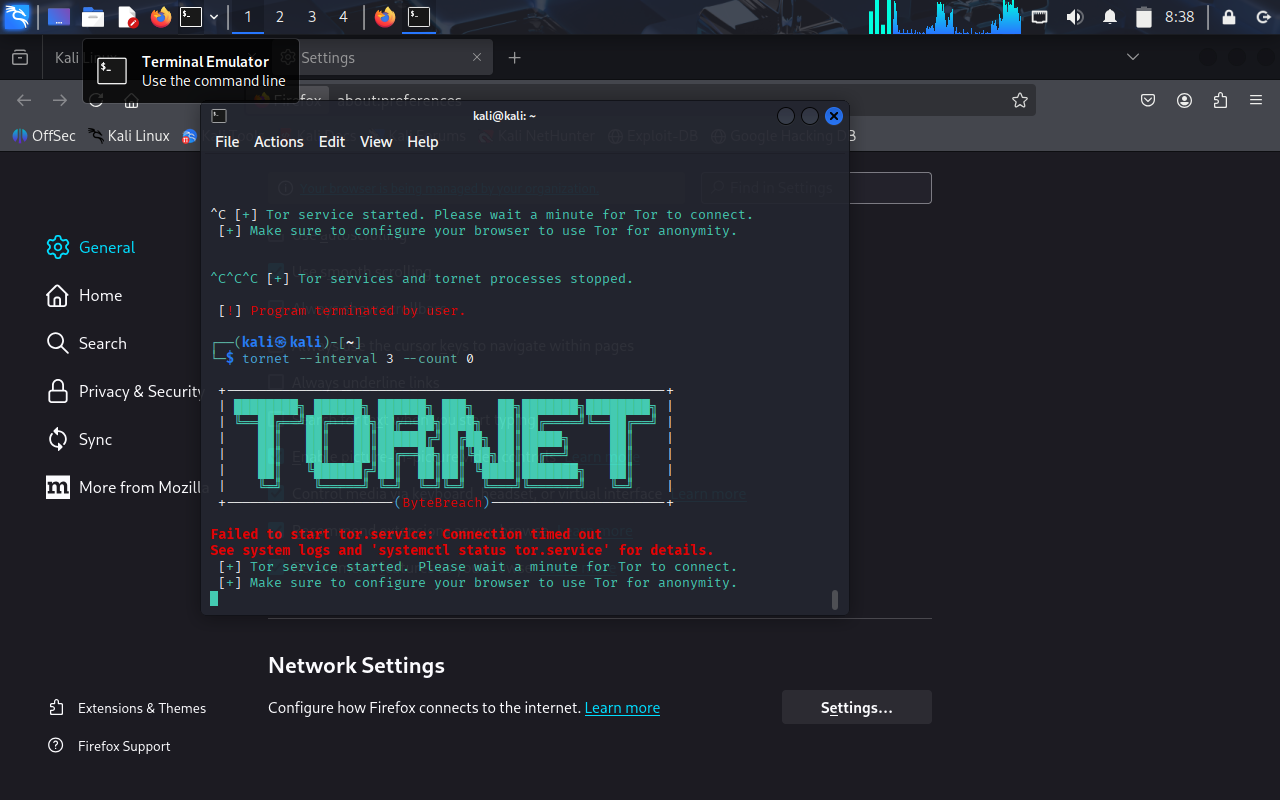Open the file manager icon in taskbar

click(x=94, y=16)
